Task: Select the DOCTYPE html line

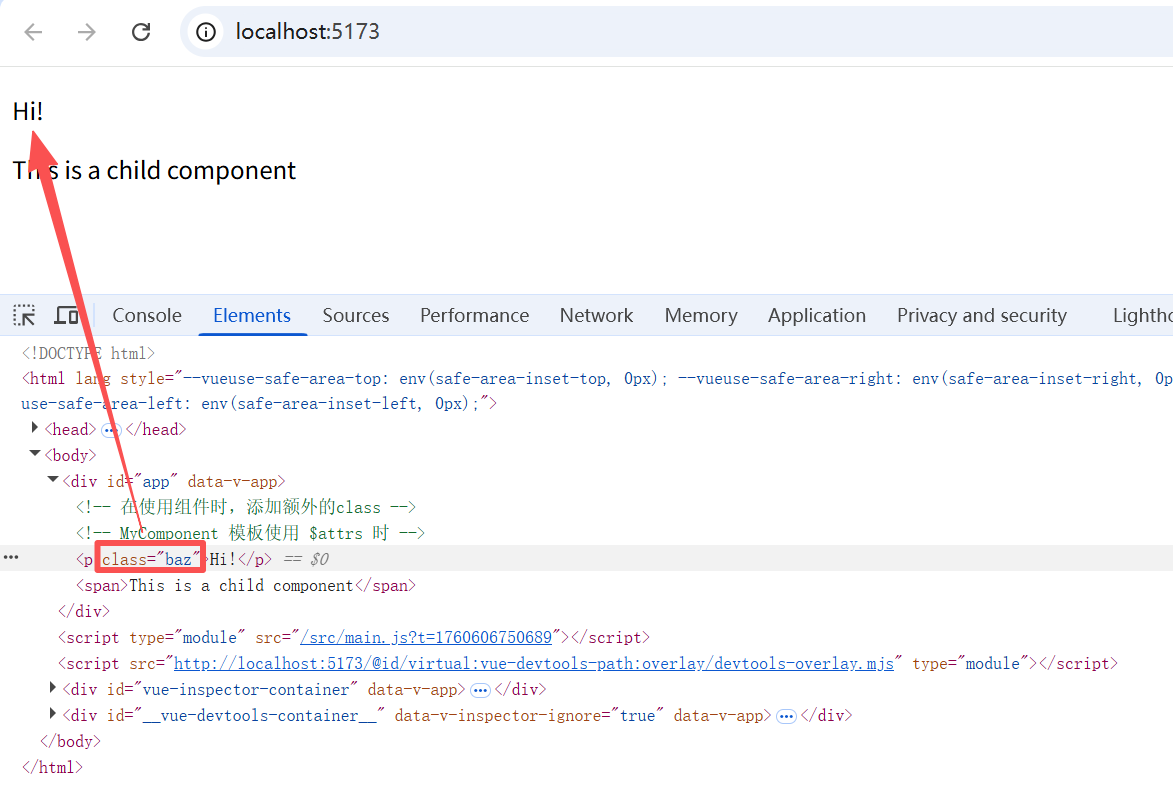Action: click(x=88, y=353)
